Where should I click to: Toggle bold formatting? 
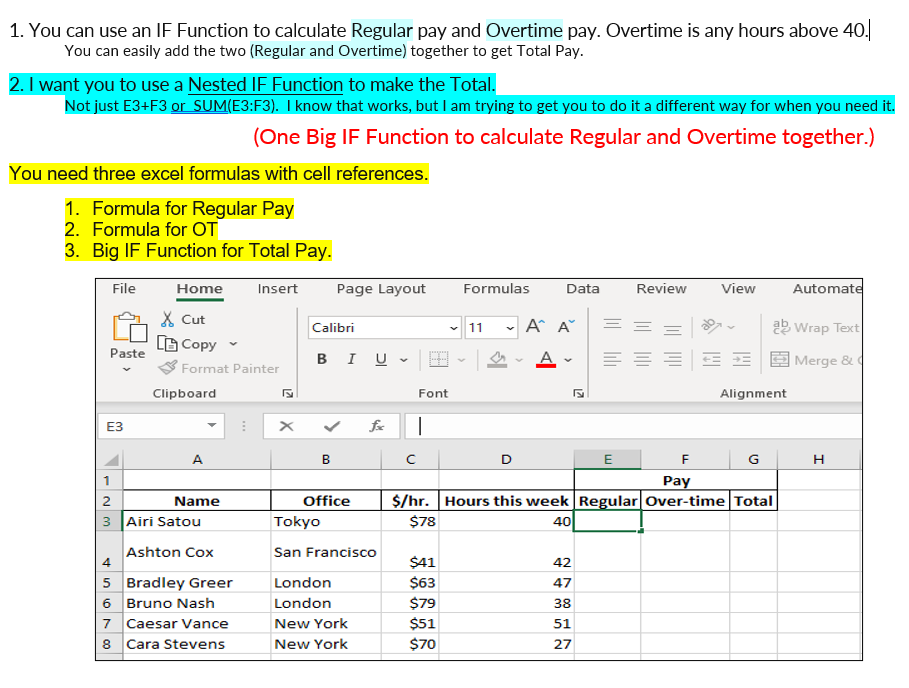tap(322, 358)
